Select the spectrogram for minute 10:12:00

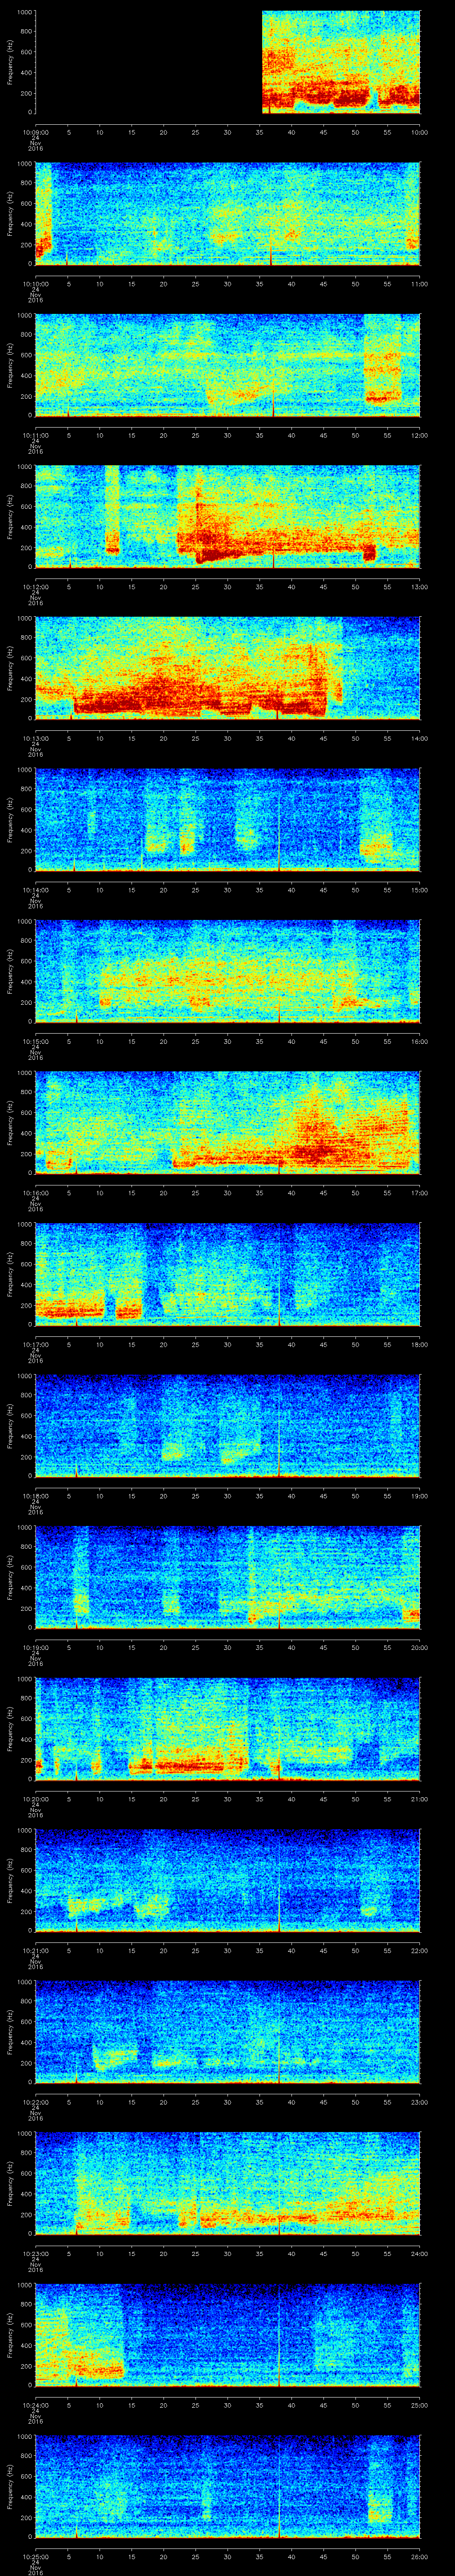click(228, 516)
